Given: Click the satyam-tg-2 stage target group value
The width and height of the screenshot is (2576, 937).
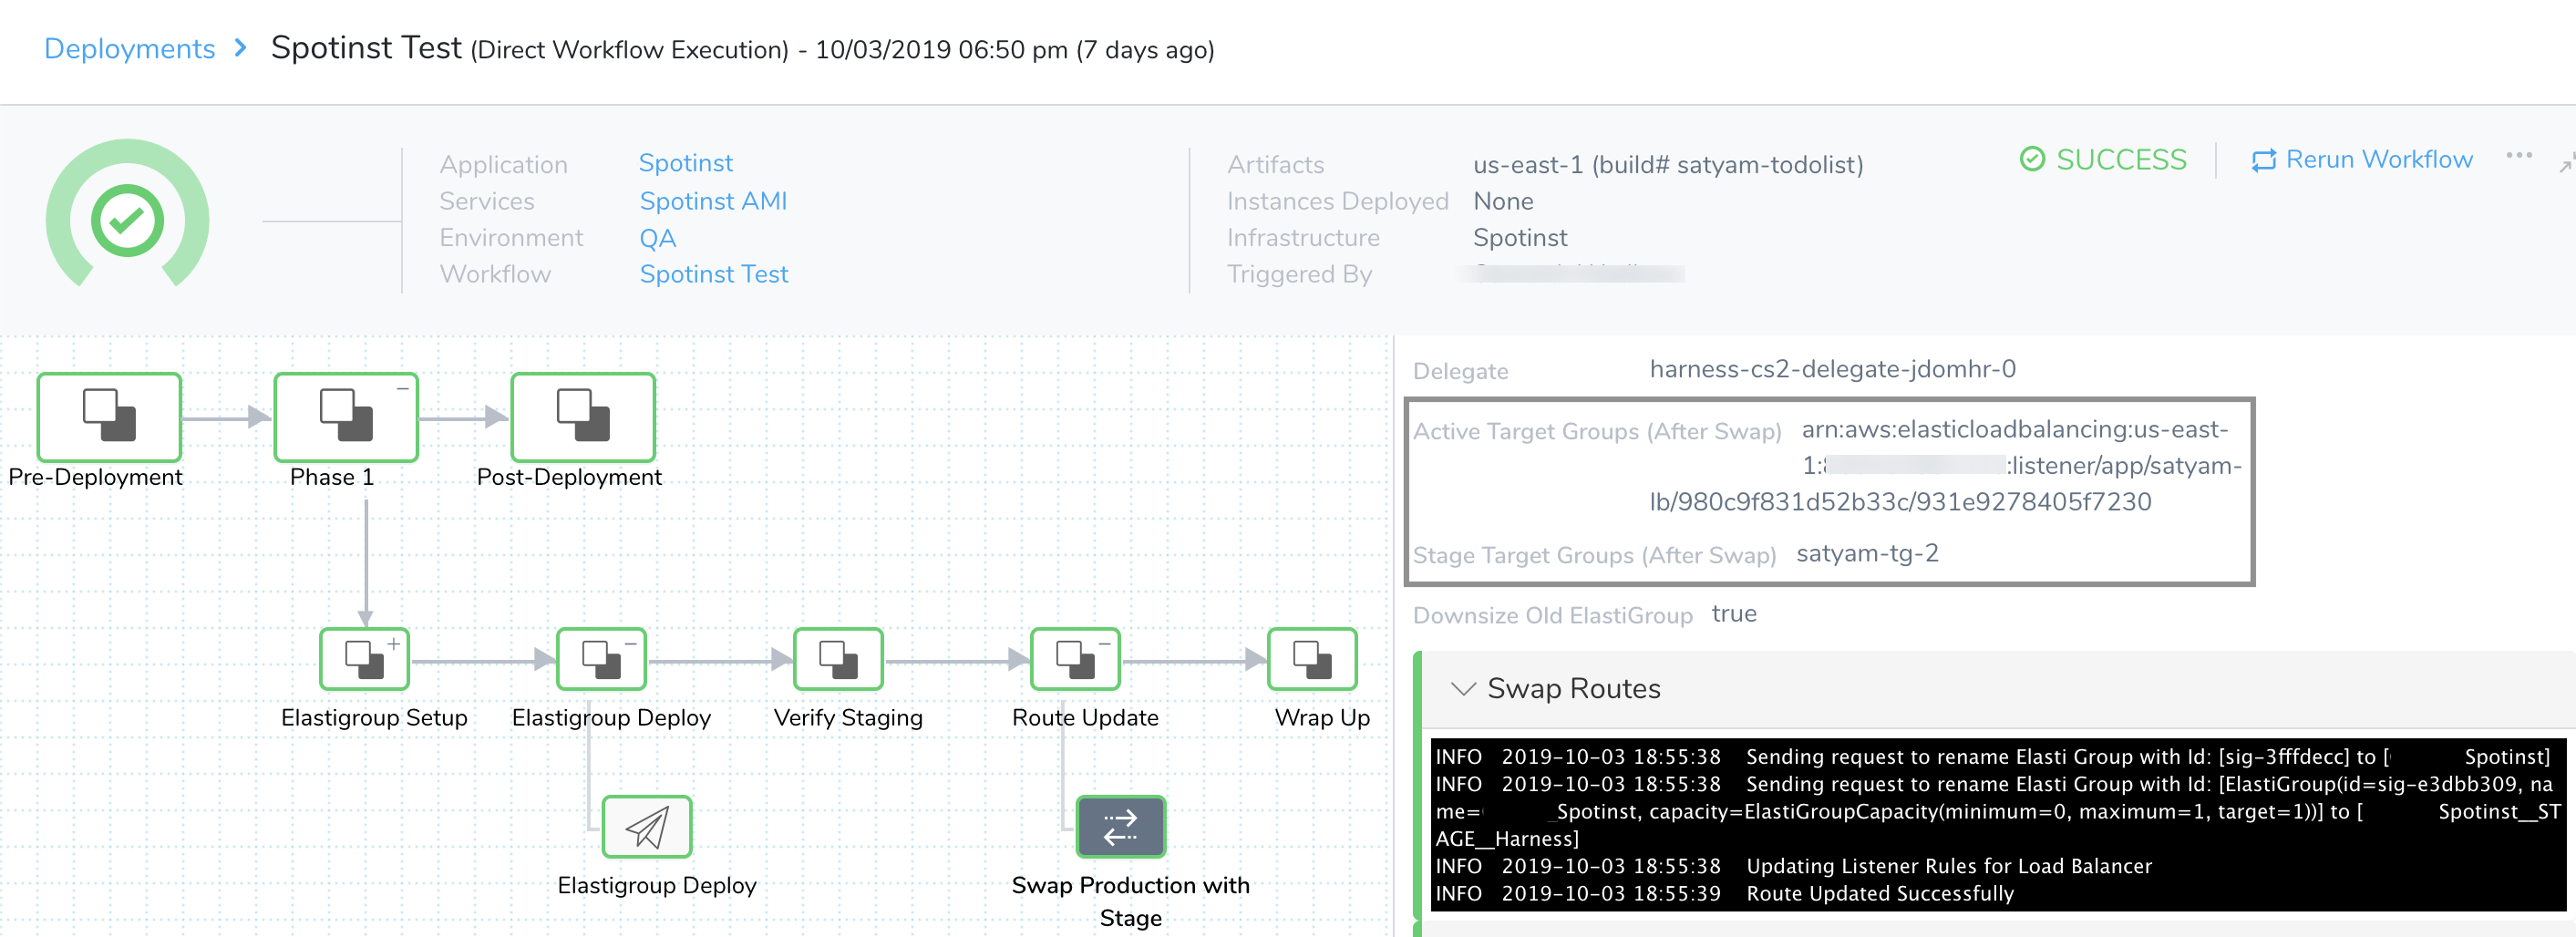Looking at the screenshot, I should (x=1867, y=553).
